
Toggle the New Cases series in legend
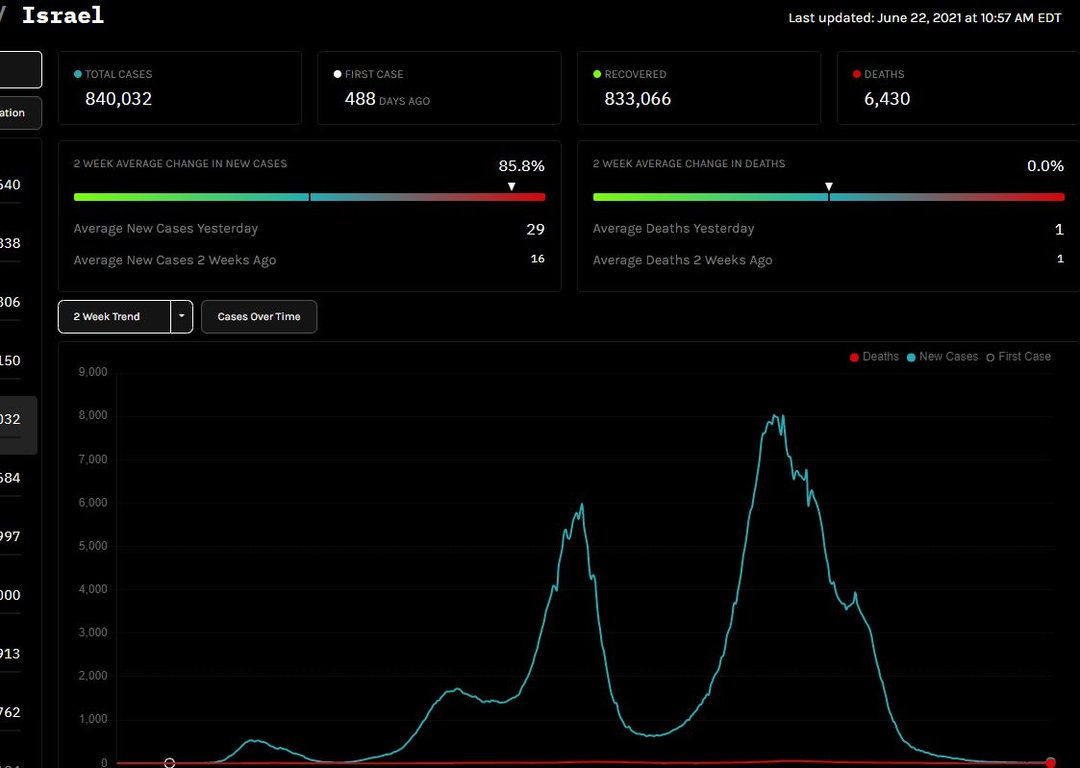click(x=941, y=357)
